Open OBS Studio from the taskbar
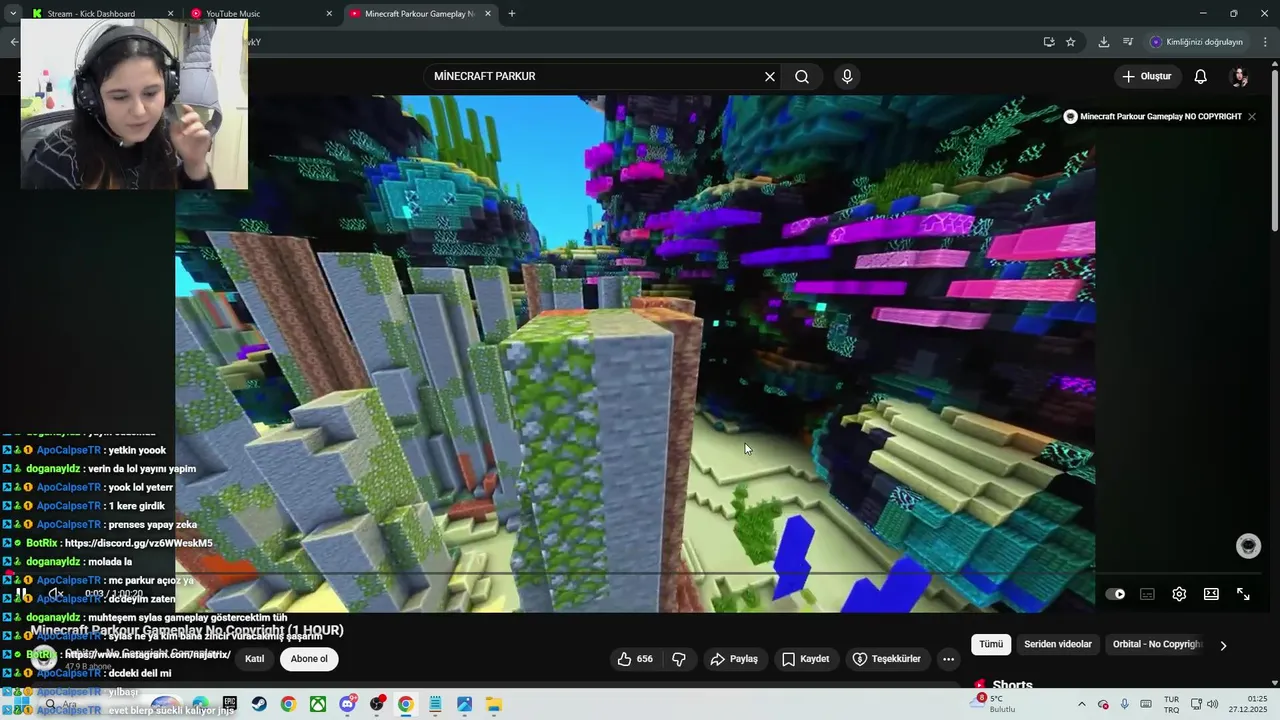Image resolution: width=1280 pixels, height=720 pixels. click(x=377, y=704)
